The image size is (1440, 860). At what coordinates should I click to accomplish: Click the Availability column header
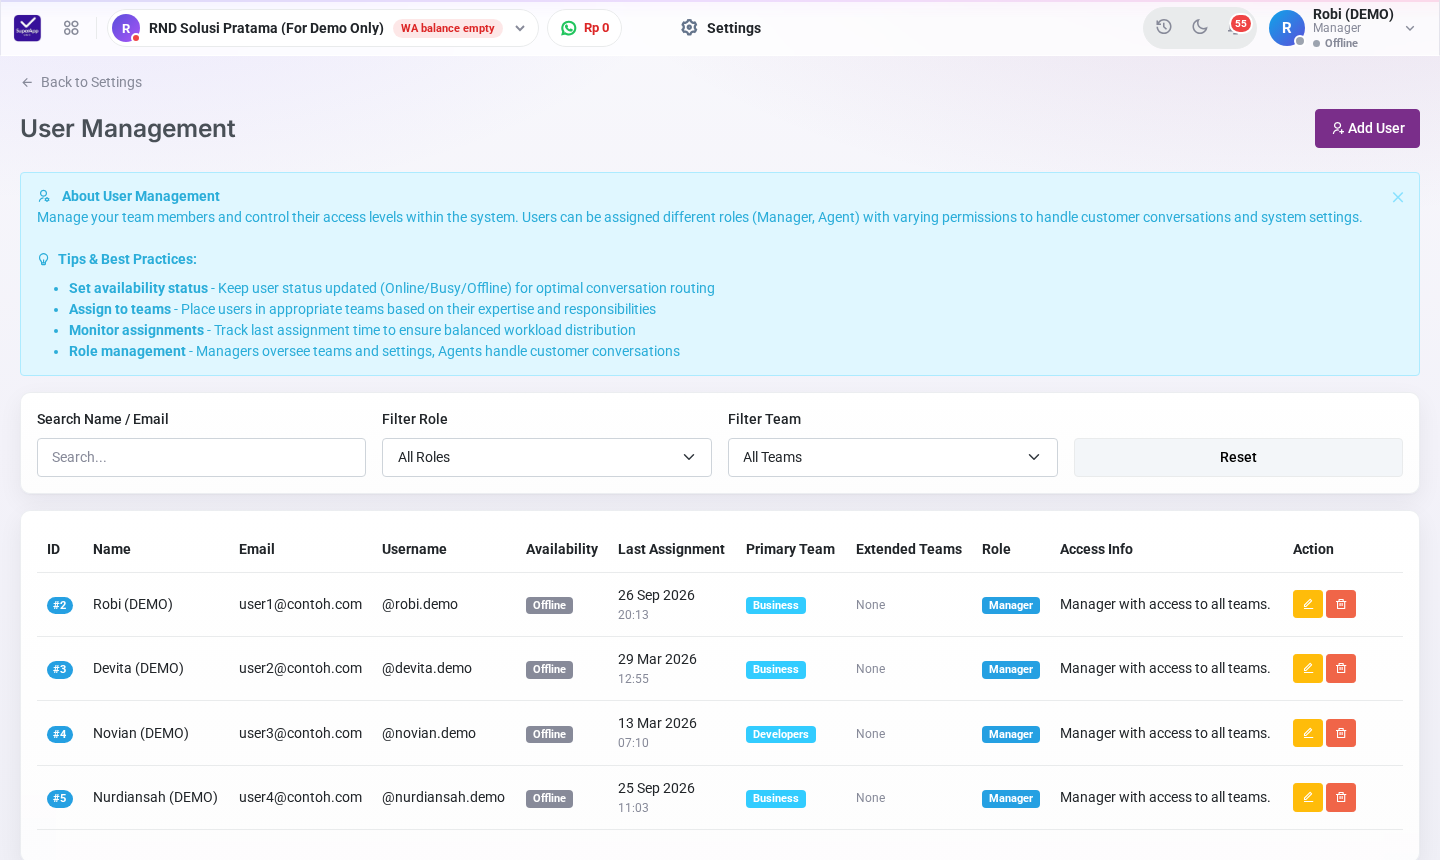[x=562, y=549]
